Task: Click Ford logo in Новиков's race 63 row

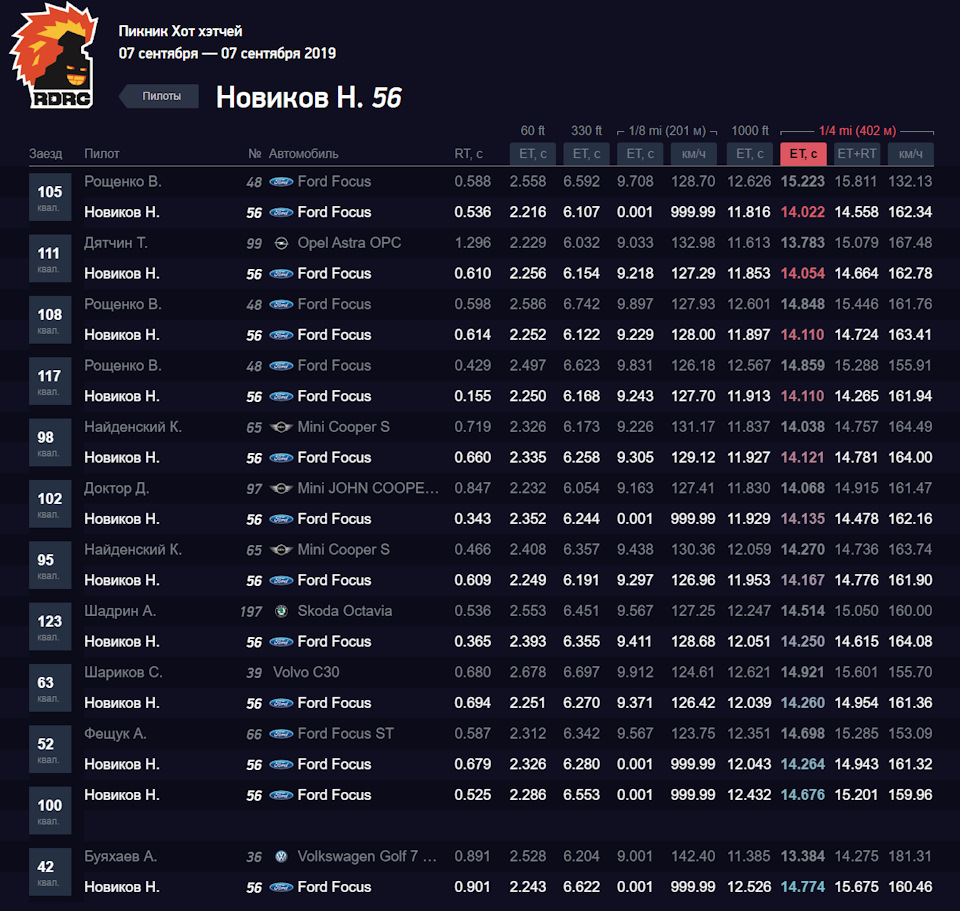Action: pos(281,703)
